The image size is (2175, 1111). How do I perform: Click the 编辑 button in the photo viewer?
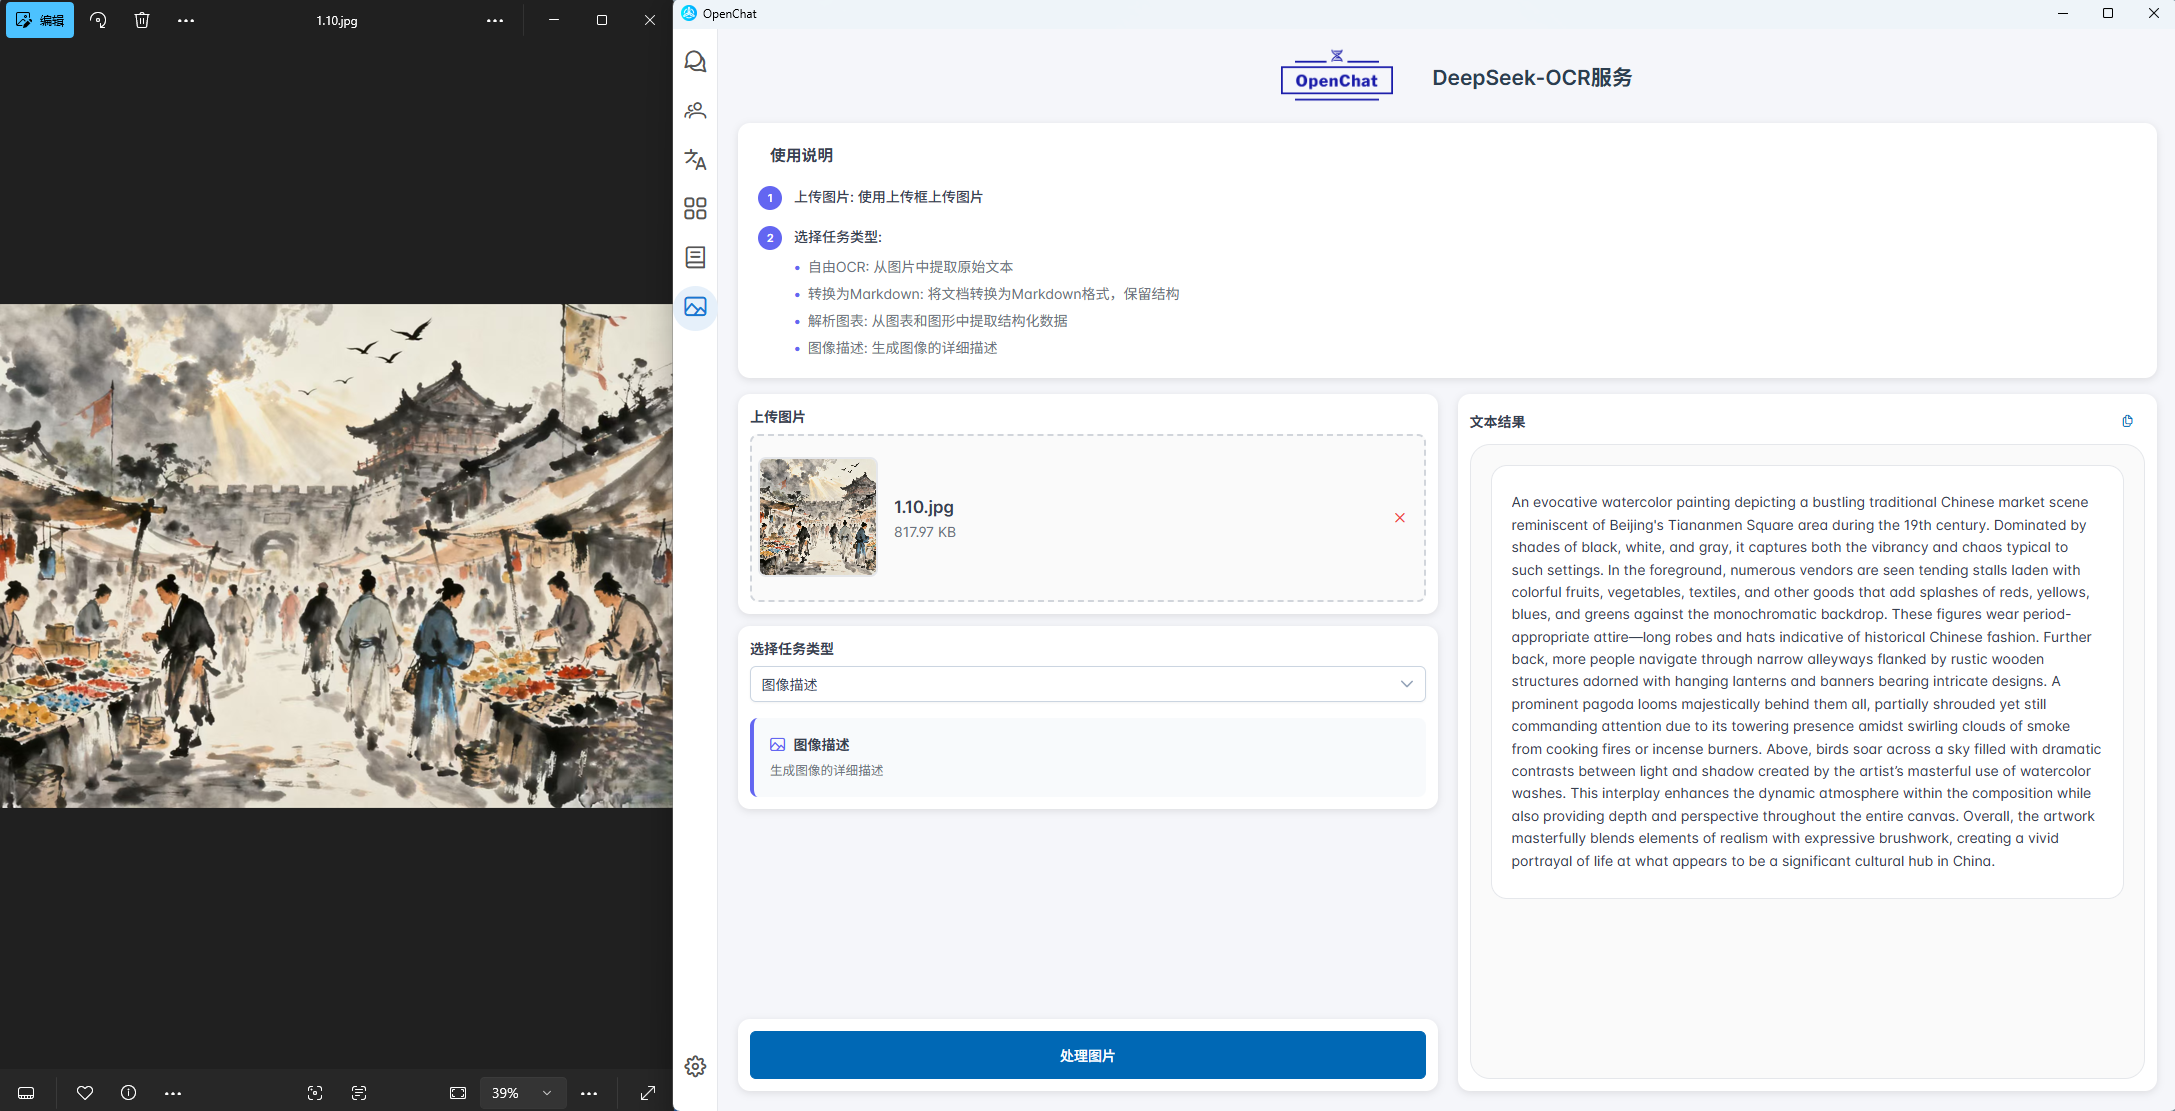click(40, 19)
